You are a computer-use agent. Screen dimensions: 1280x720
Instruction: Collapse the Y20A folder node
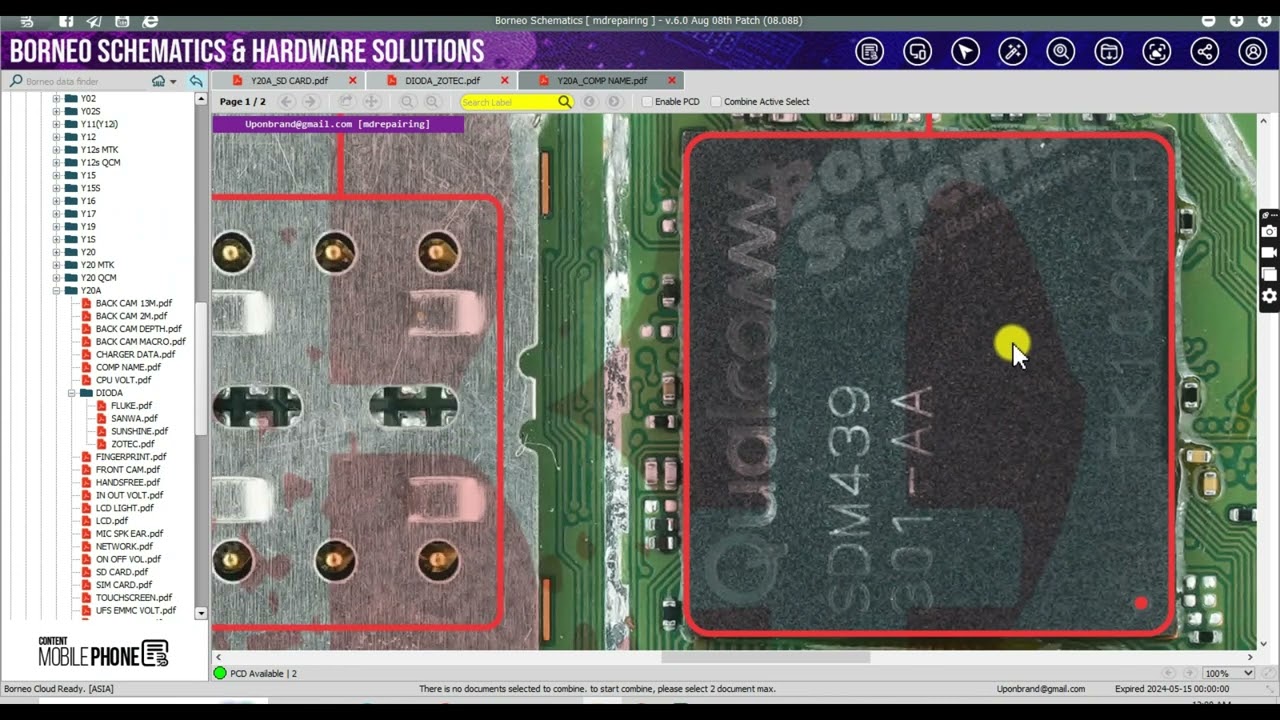[56, 291]
